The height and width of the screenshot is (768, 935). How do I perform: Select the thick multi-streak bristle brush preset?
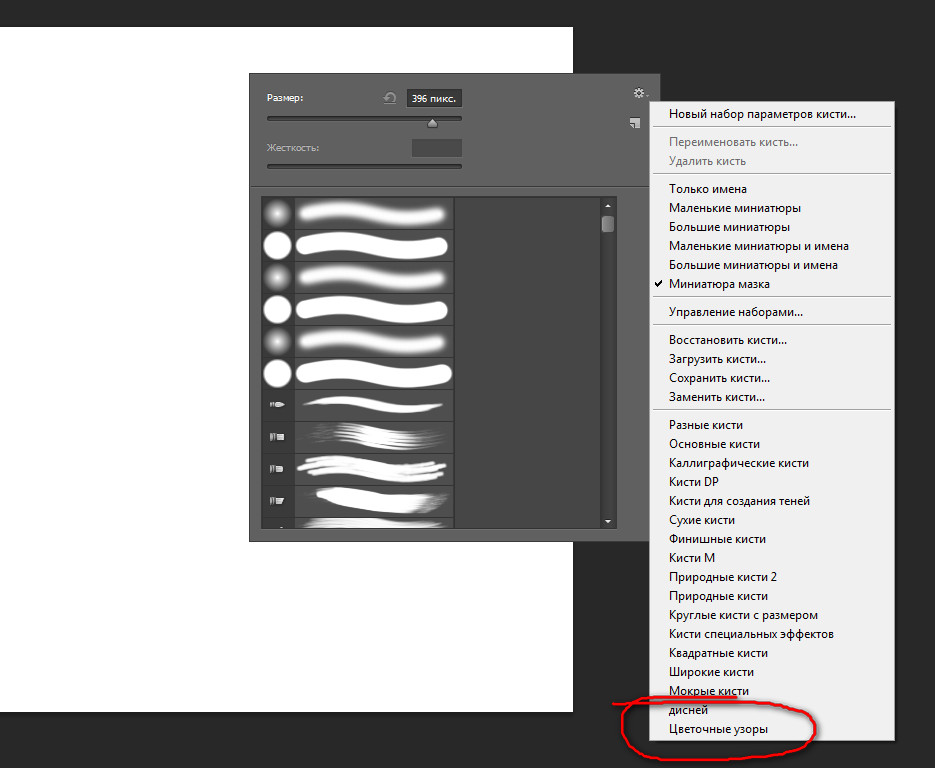click(357, 470)
